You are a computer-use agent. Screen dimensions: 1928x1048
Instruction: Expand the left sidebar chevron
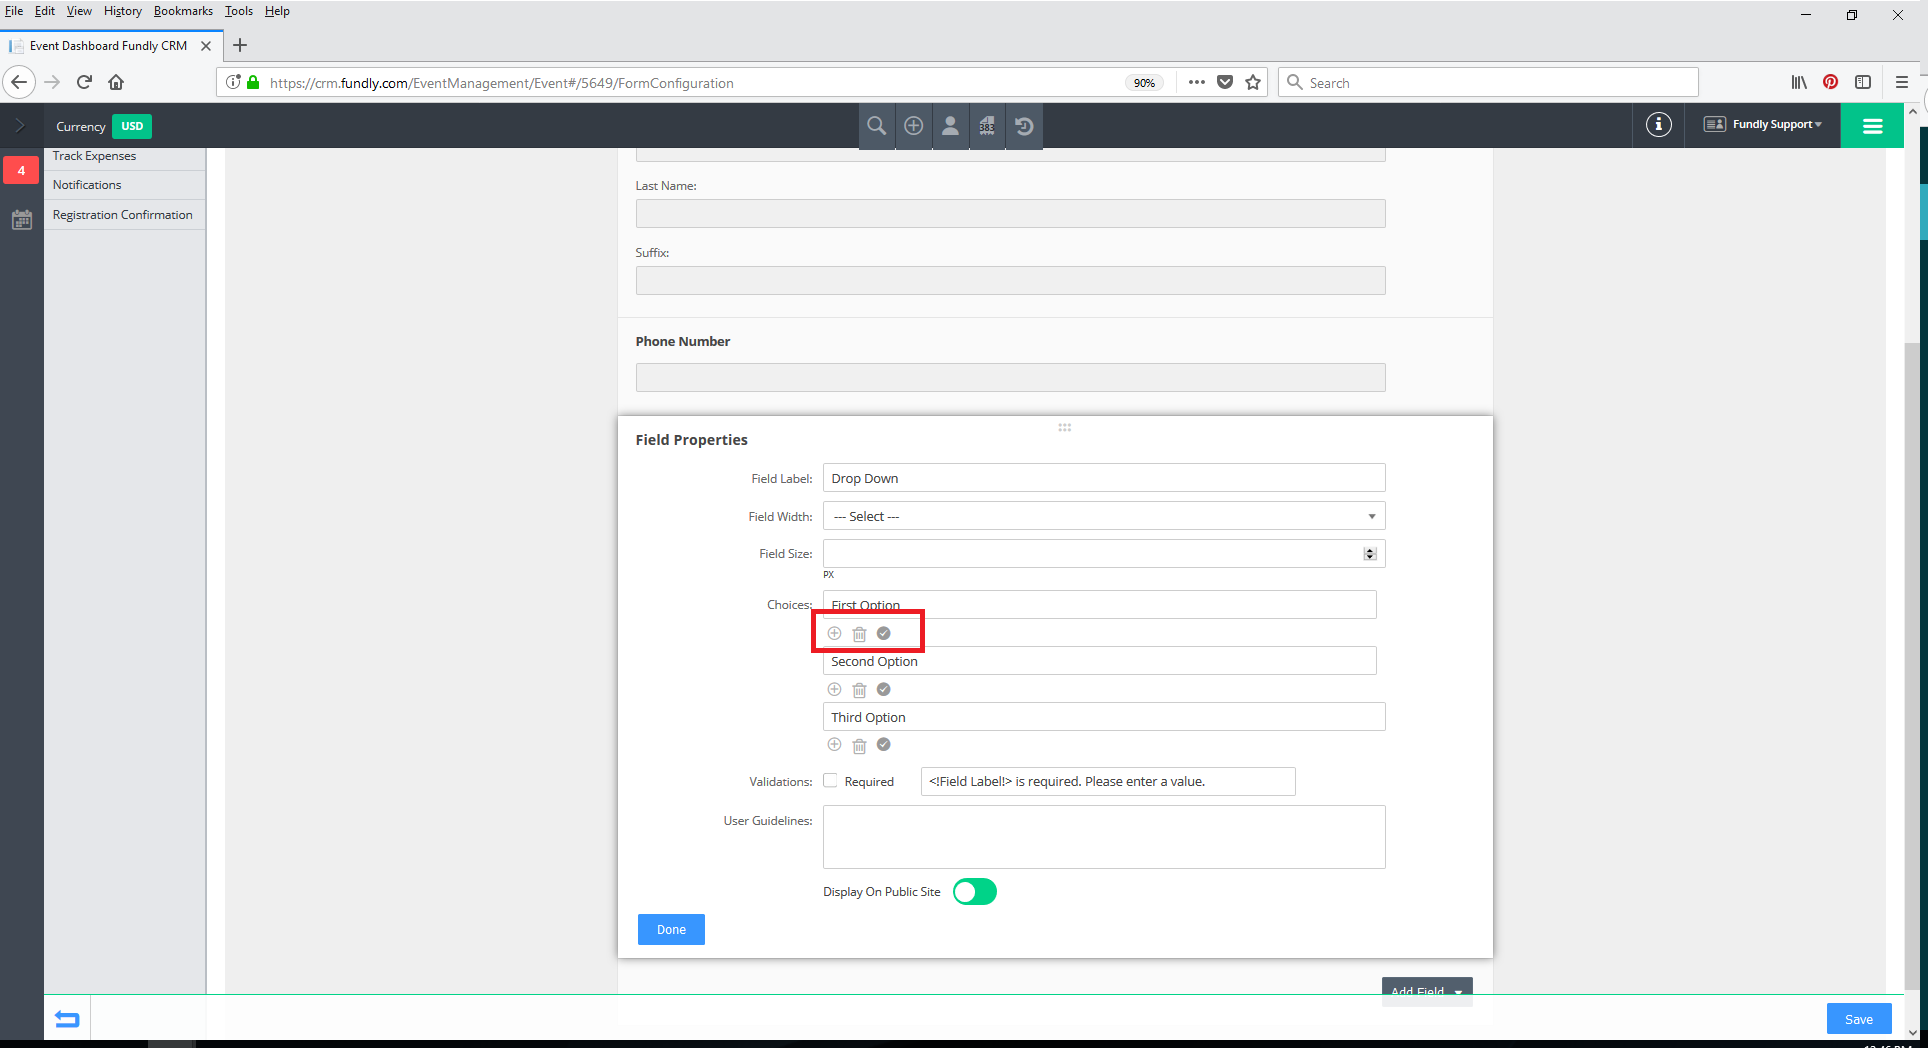tap(20, 126)
